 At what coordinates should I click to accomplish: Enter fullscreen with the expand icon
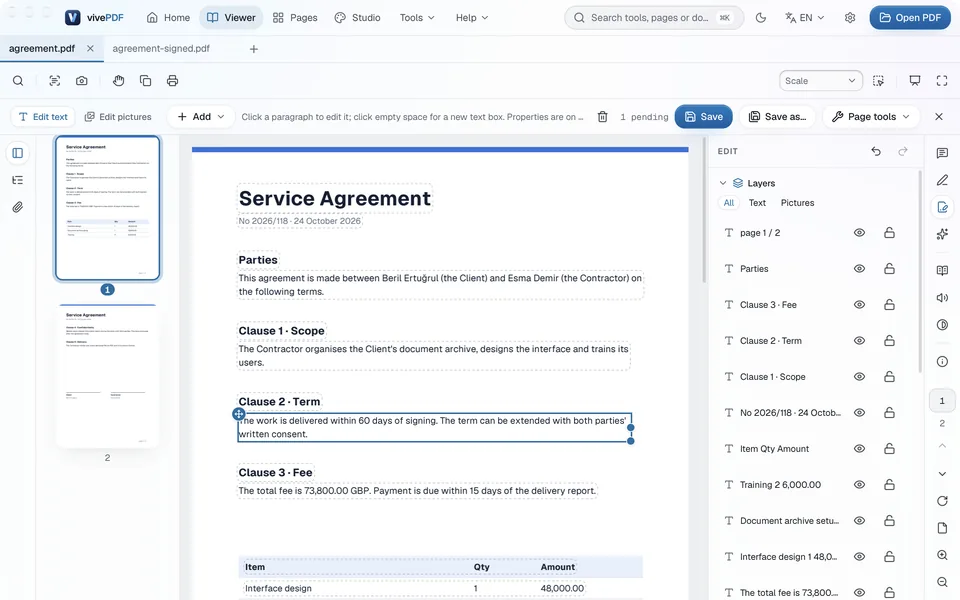(x=942, y=81)
